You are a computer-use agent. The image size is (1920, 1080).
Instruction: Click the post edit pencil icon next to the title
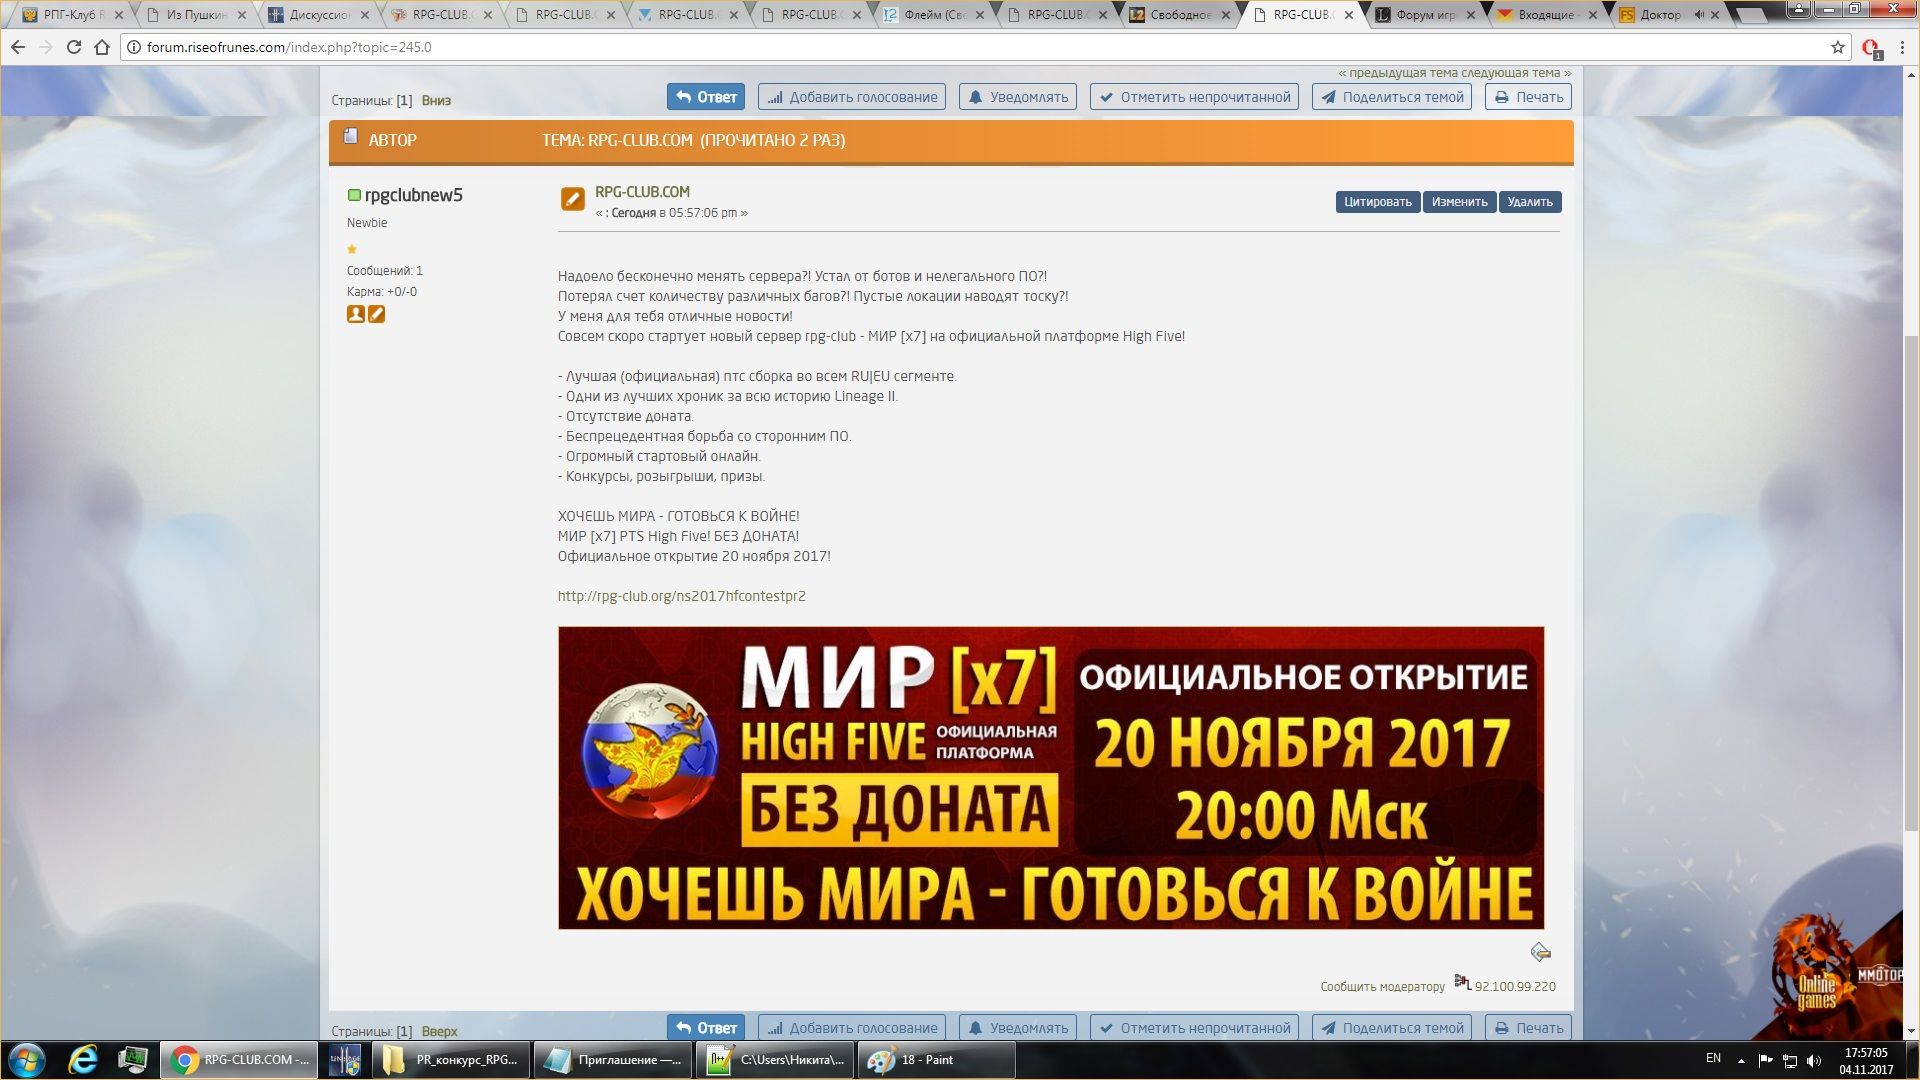(x=572, y=200)
